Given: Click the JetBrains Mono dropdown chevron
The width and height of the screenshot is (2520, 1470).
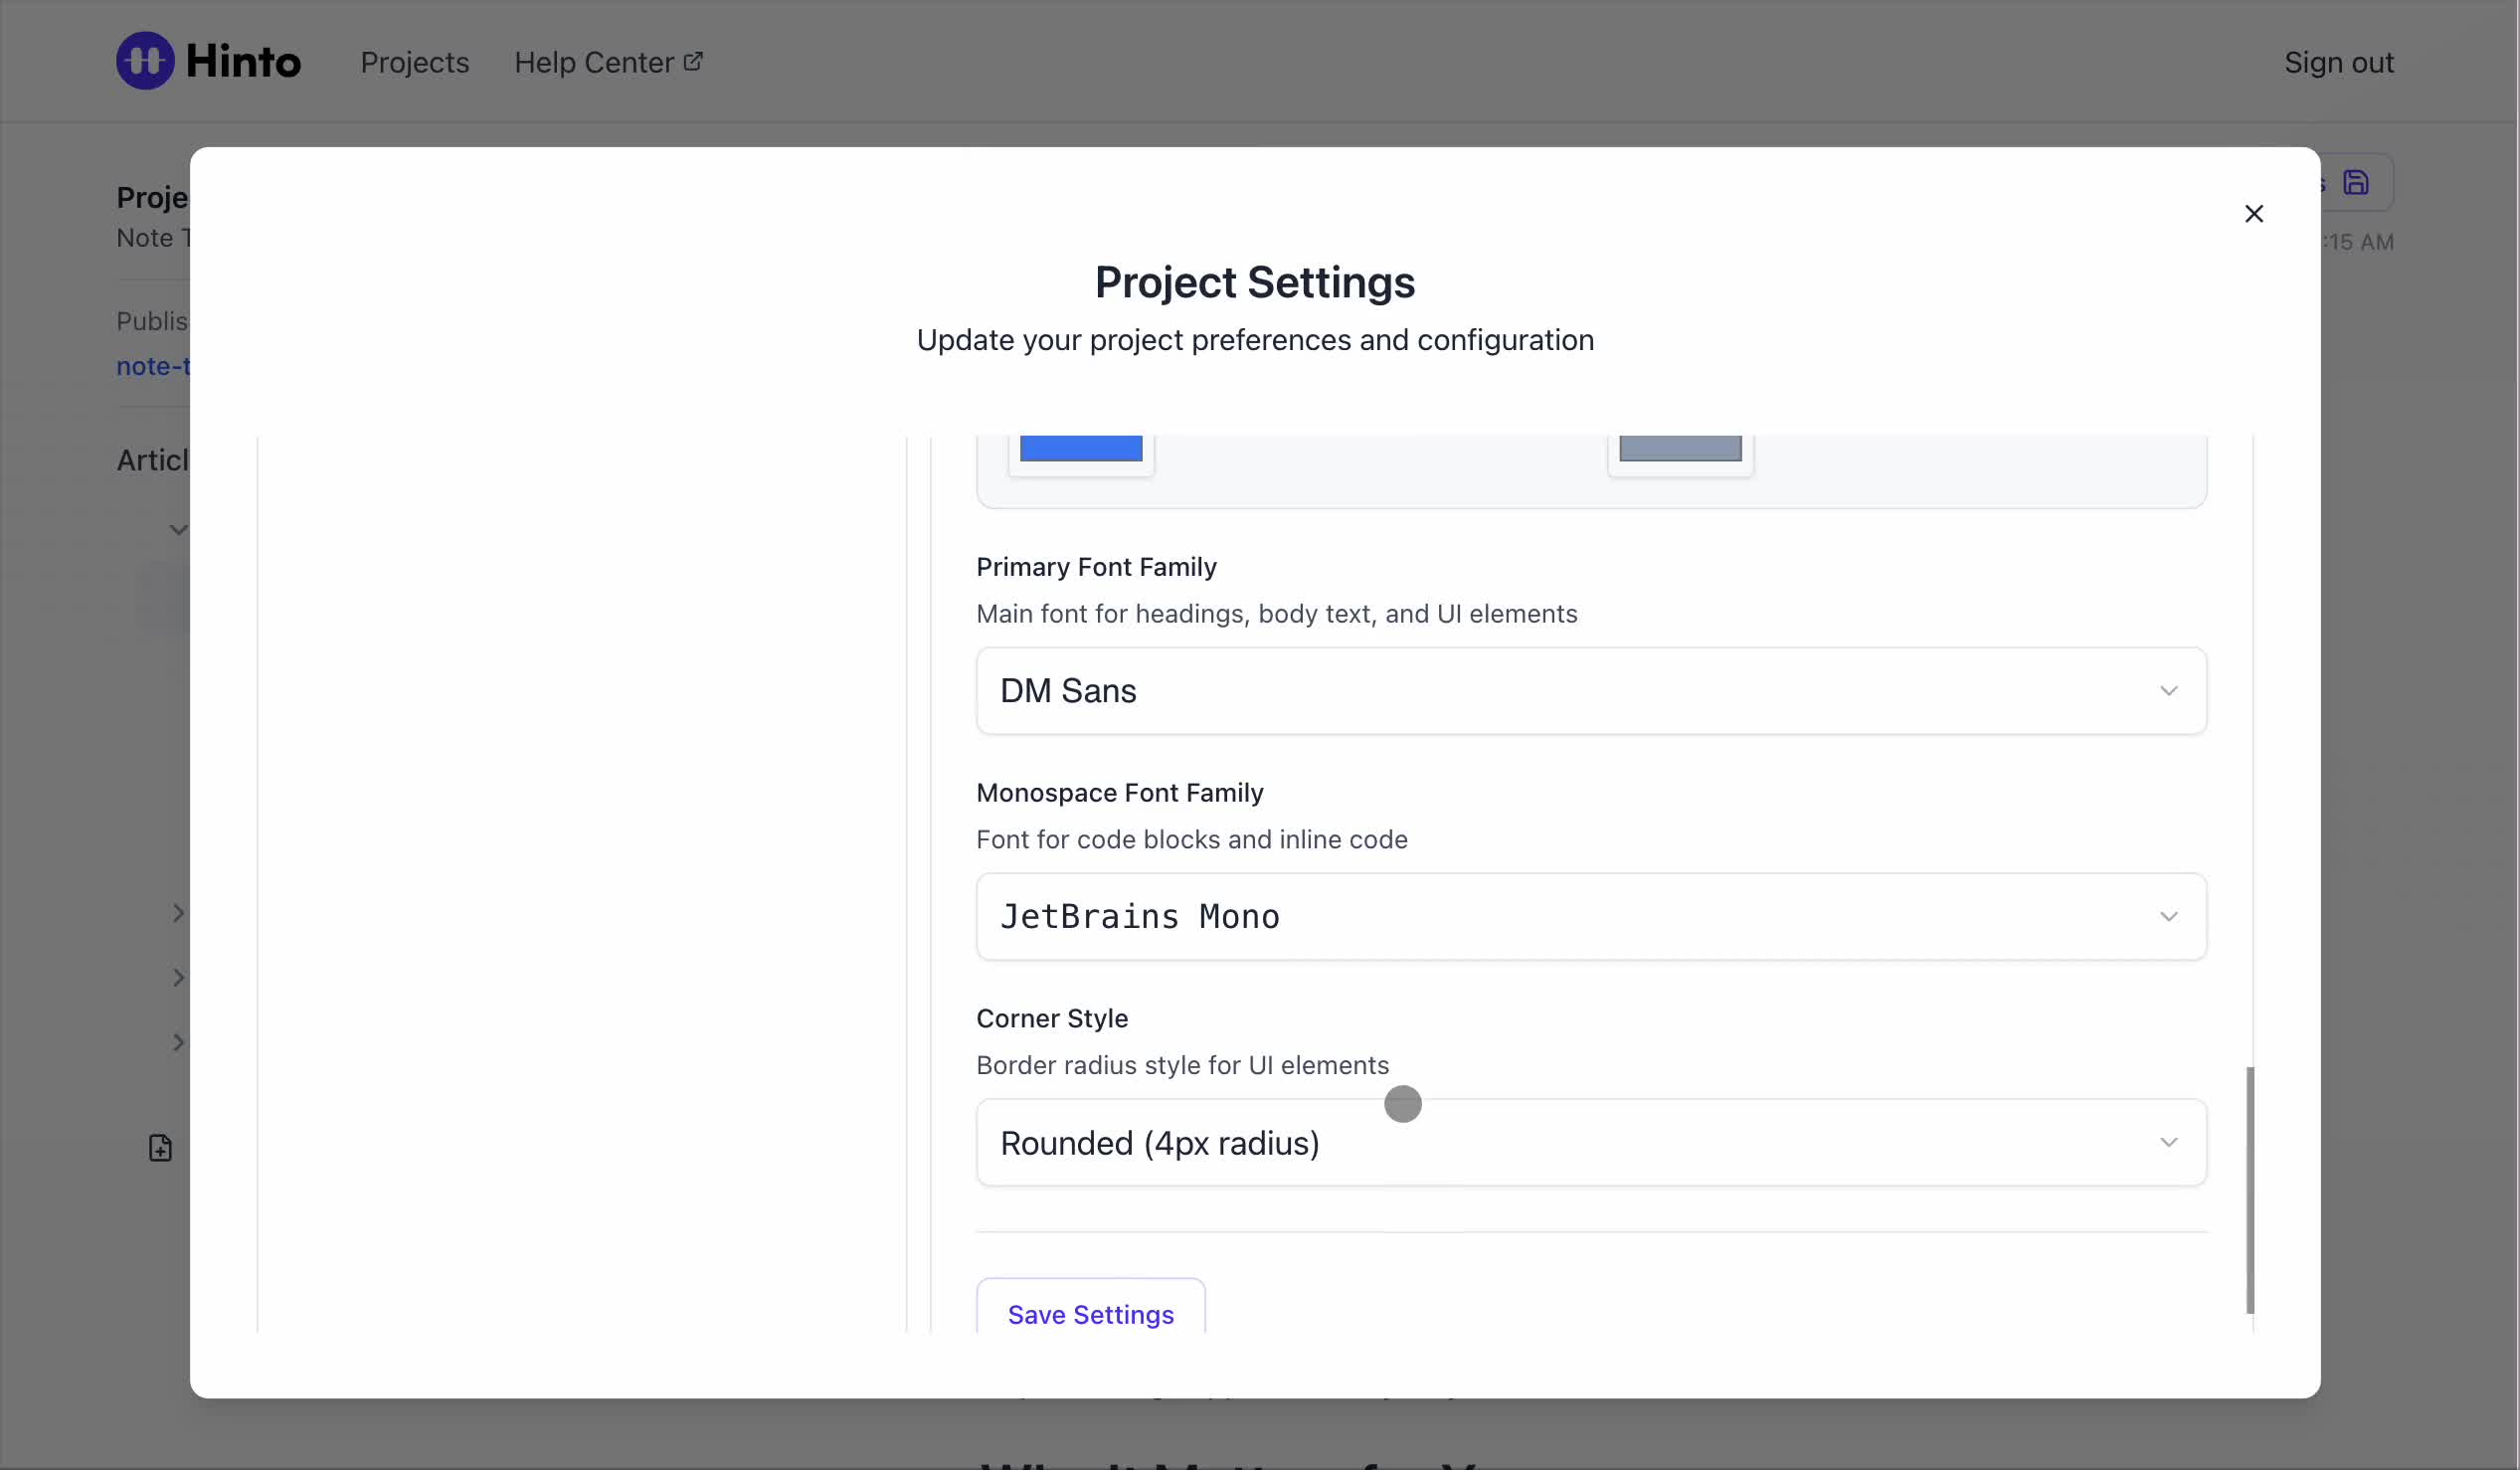Looking at the screenshot, I should [2167, 917].
